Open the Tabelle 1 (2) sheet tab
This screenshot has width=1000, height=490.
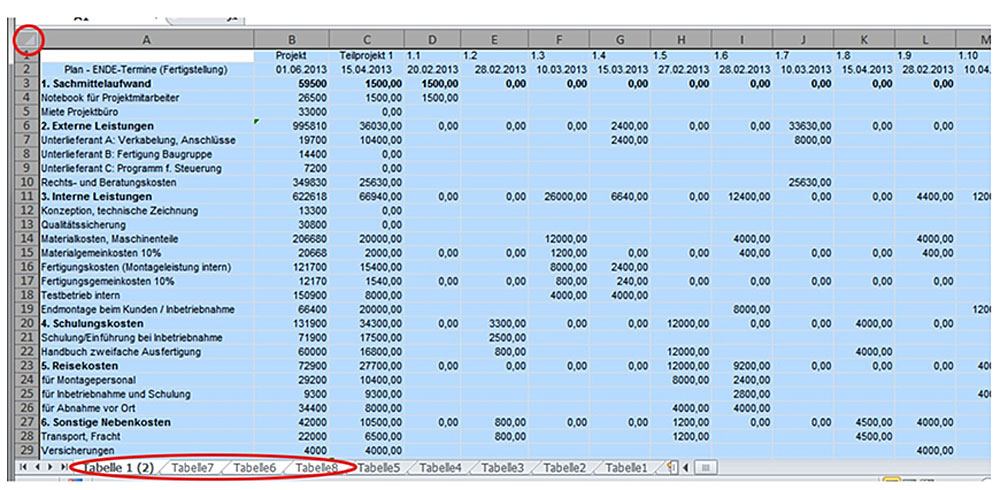[116, 467]
